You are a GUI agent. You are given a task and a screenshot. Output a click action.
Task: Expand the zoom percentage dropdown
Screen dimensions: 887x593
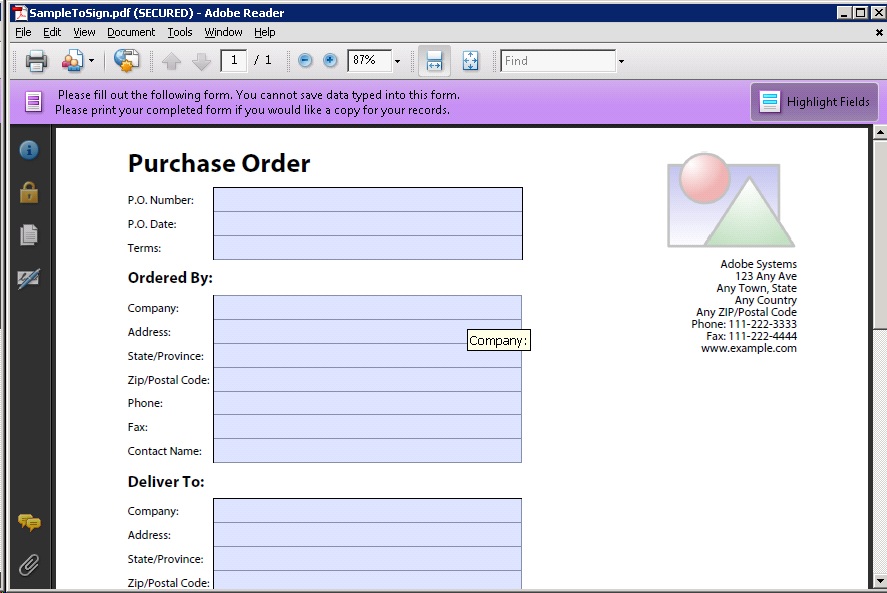(x=397, y=61)
